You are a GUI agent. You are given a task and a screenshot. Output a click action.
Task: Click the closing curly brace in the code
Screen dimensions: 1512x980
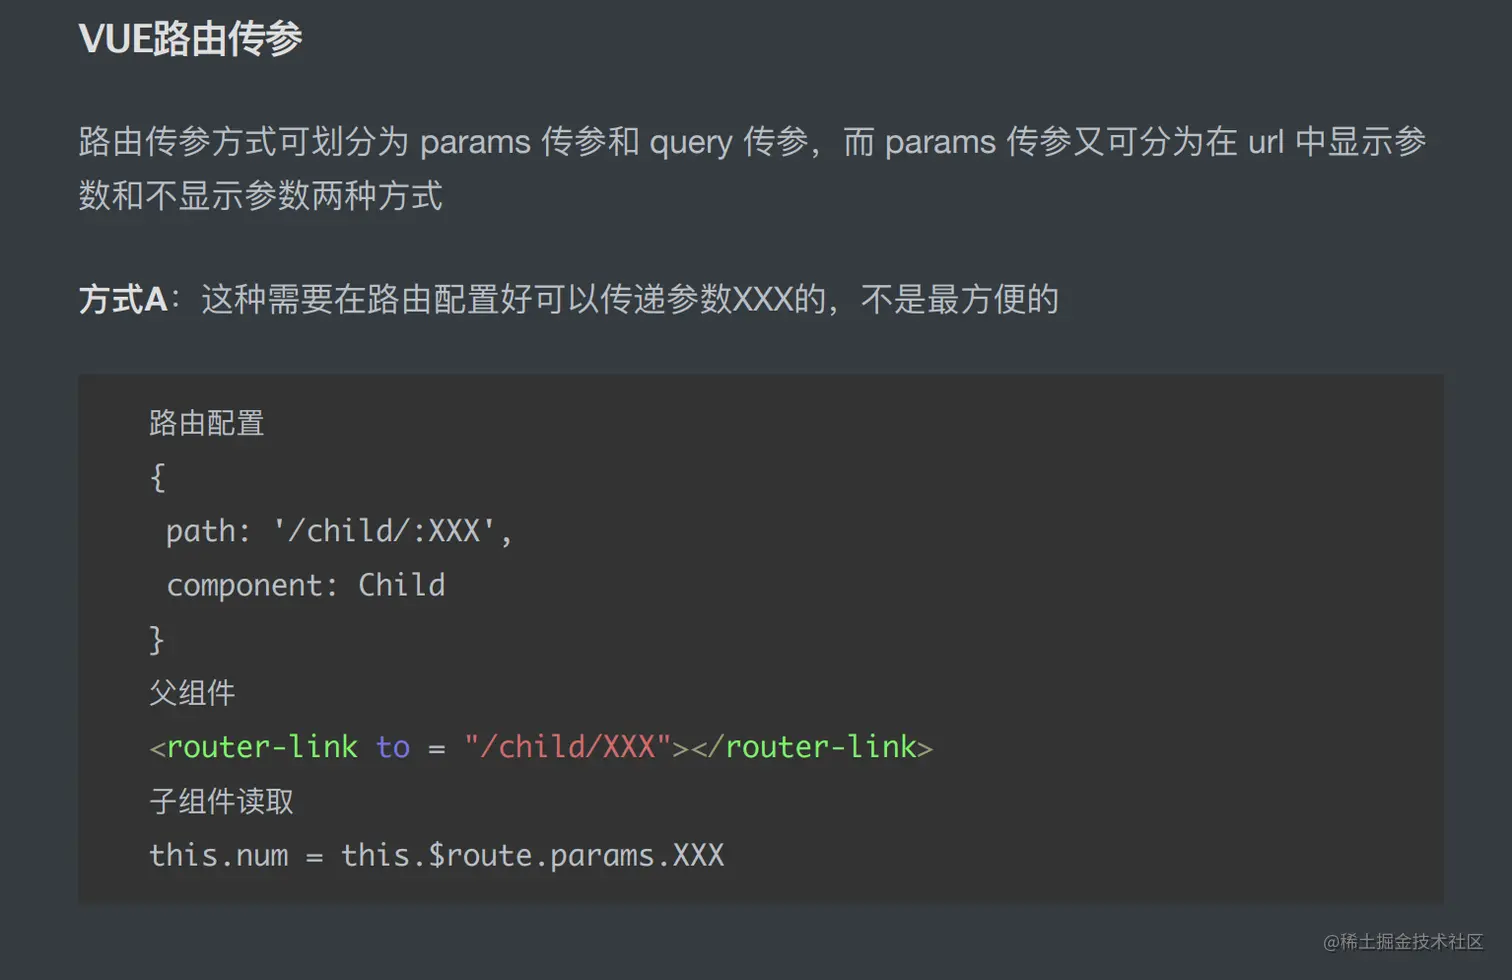pos(157,639)
